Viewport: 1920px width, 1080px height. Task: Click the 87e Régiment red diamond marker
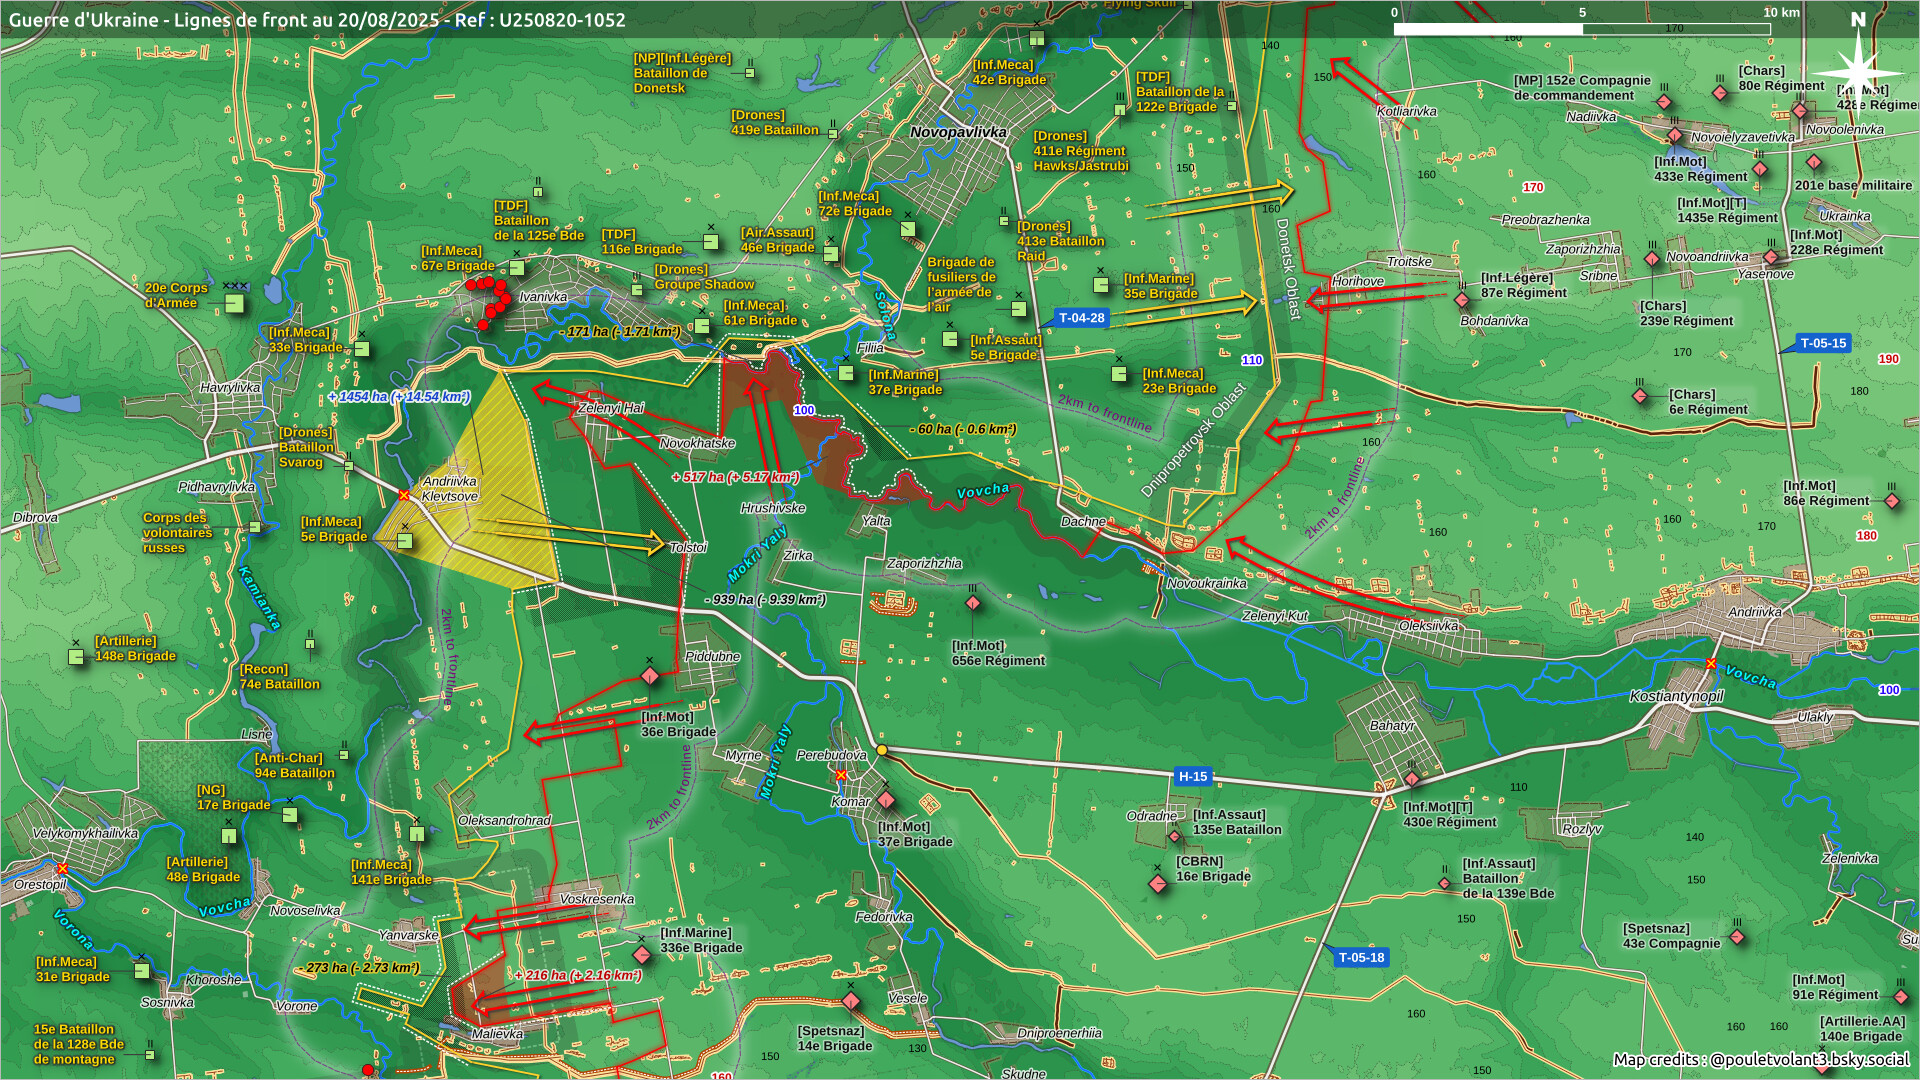tap(1461, 300)
